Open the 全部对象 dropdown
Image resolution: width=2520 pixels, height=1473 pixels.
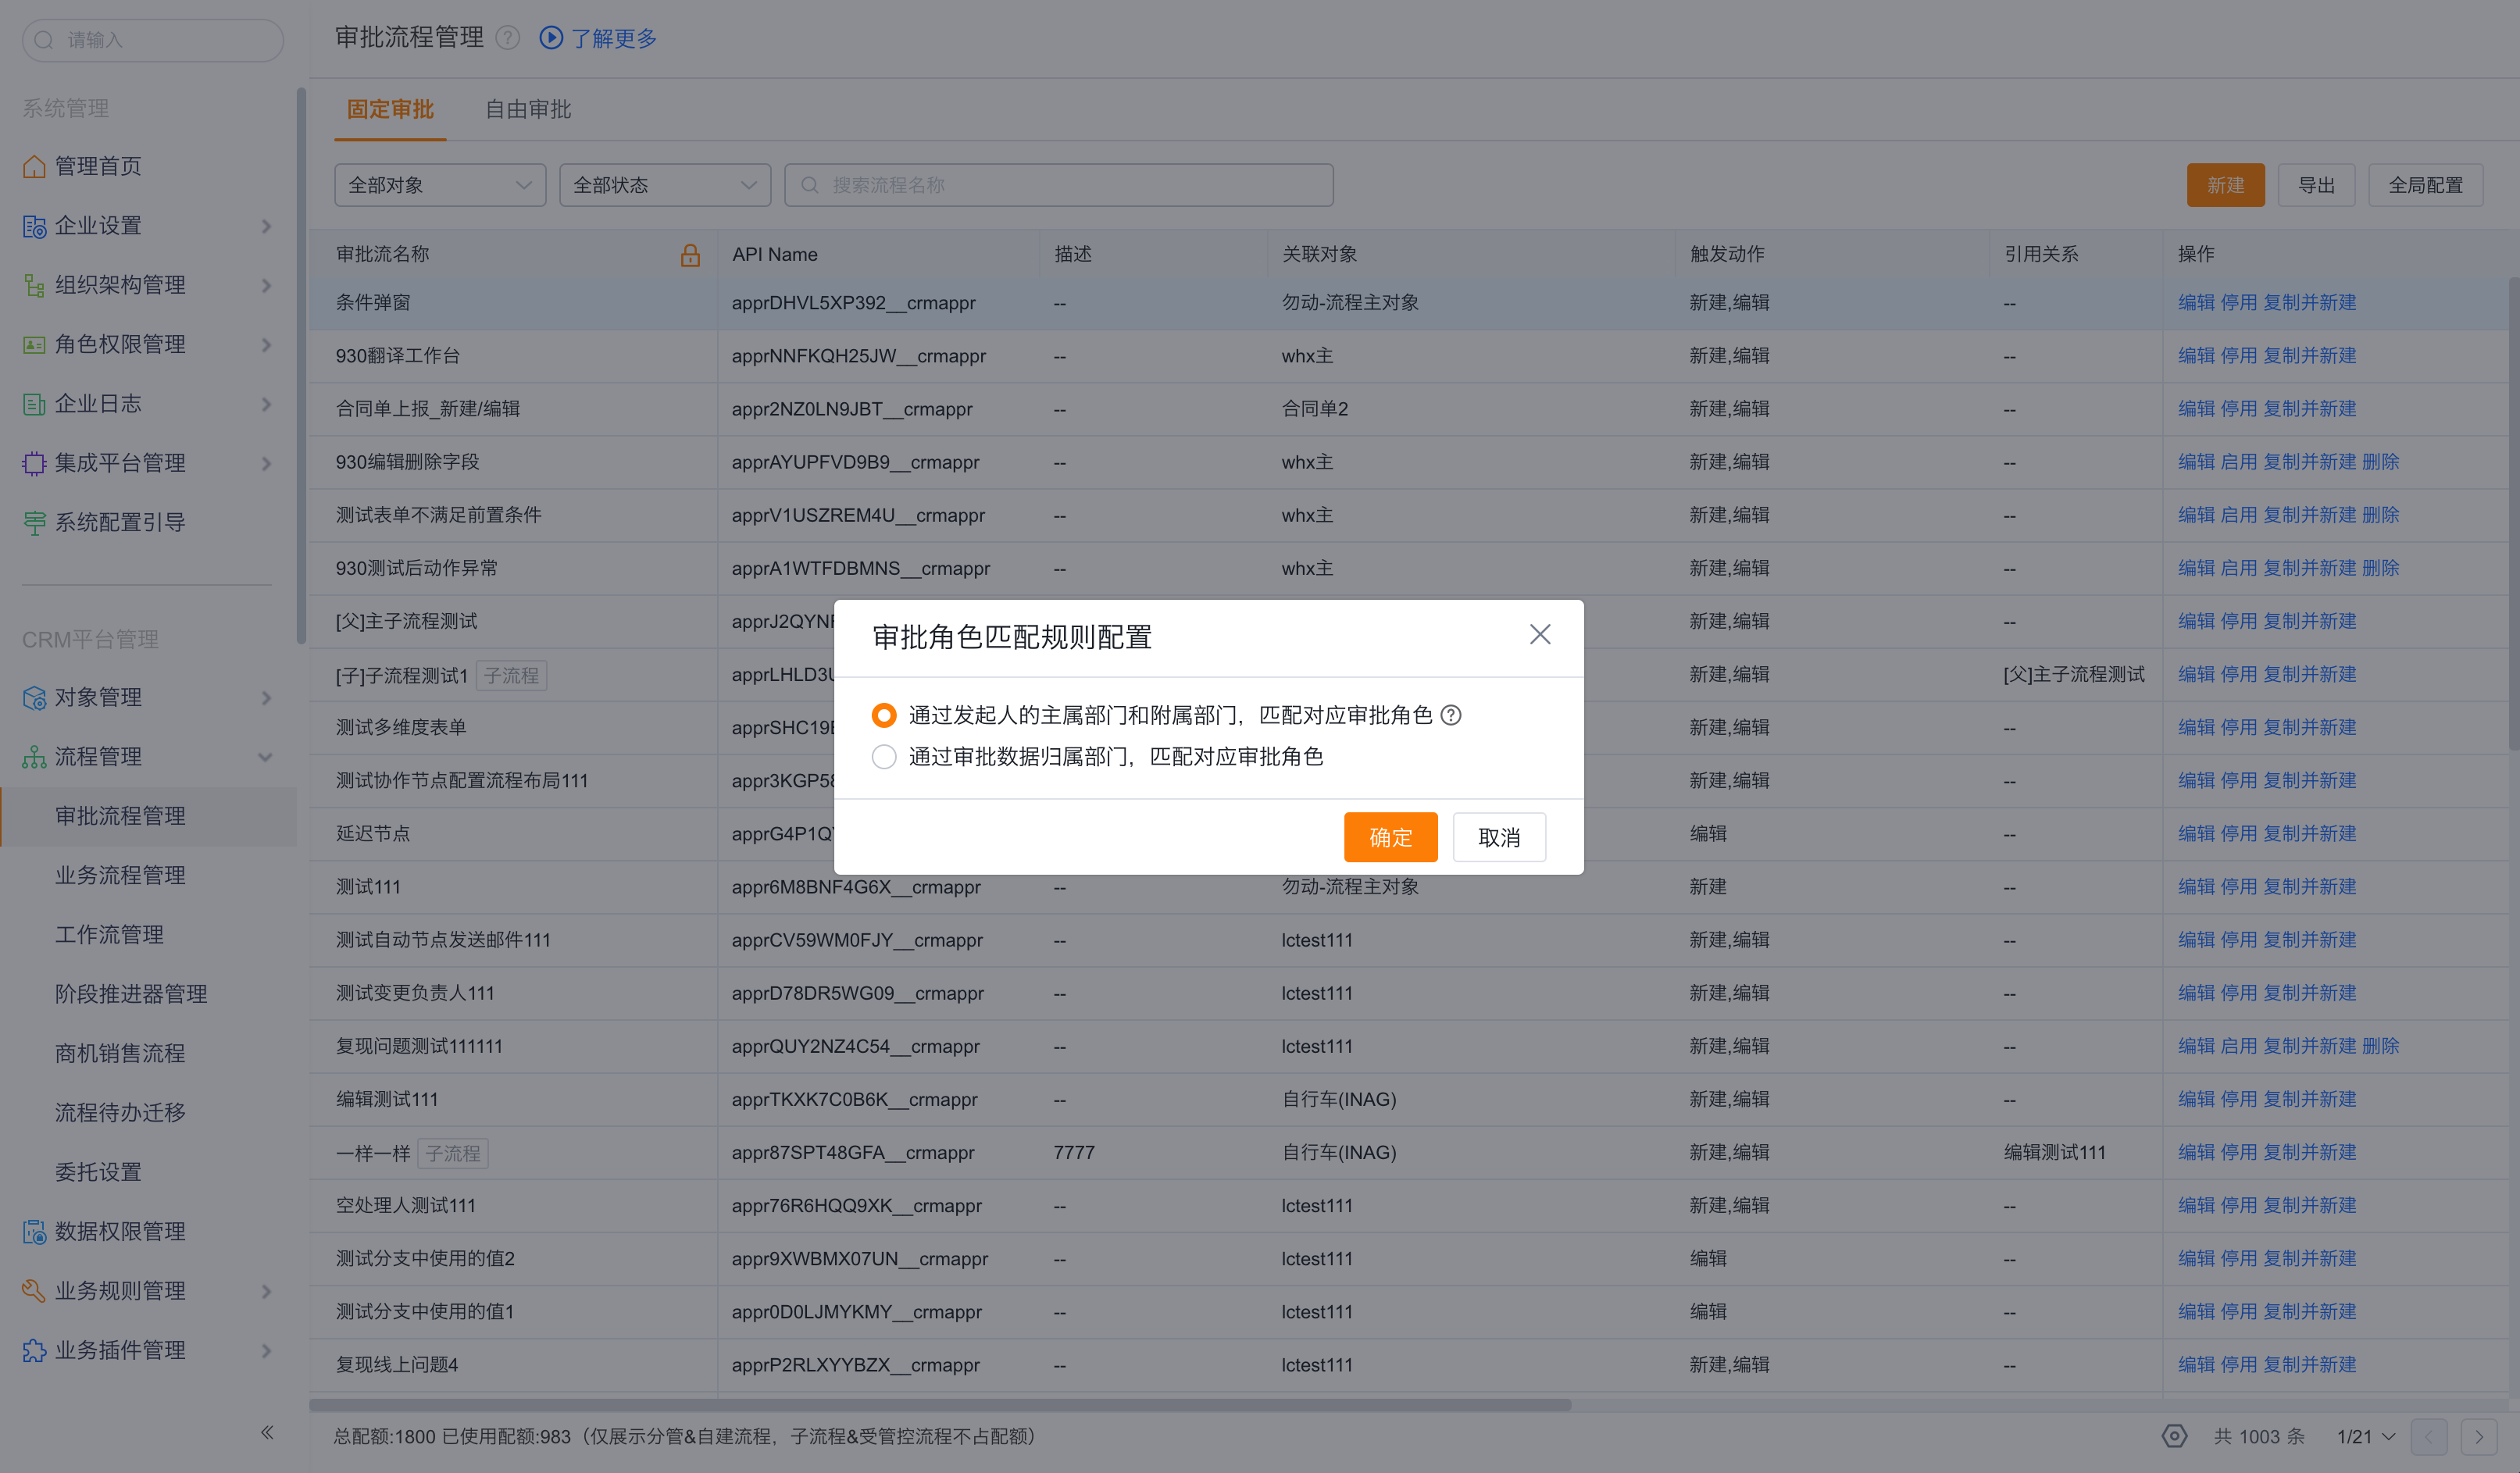439,184
